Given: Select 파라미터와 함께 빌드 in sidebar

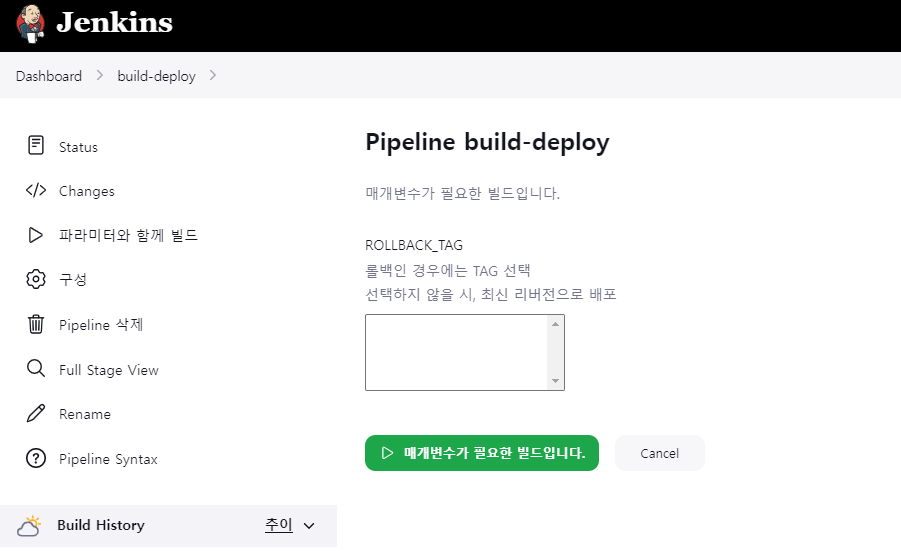Looking at the screenshot, I should pyautogui.click(x=128, y=235).
